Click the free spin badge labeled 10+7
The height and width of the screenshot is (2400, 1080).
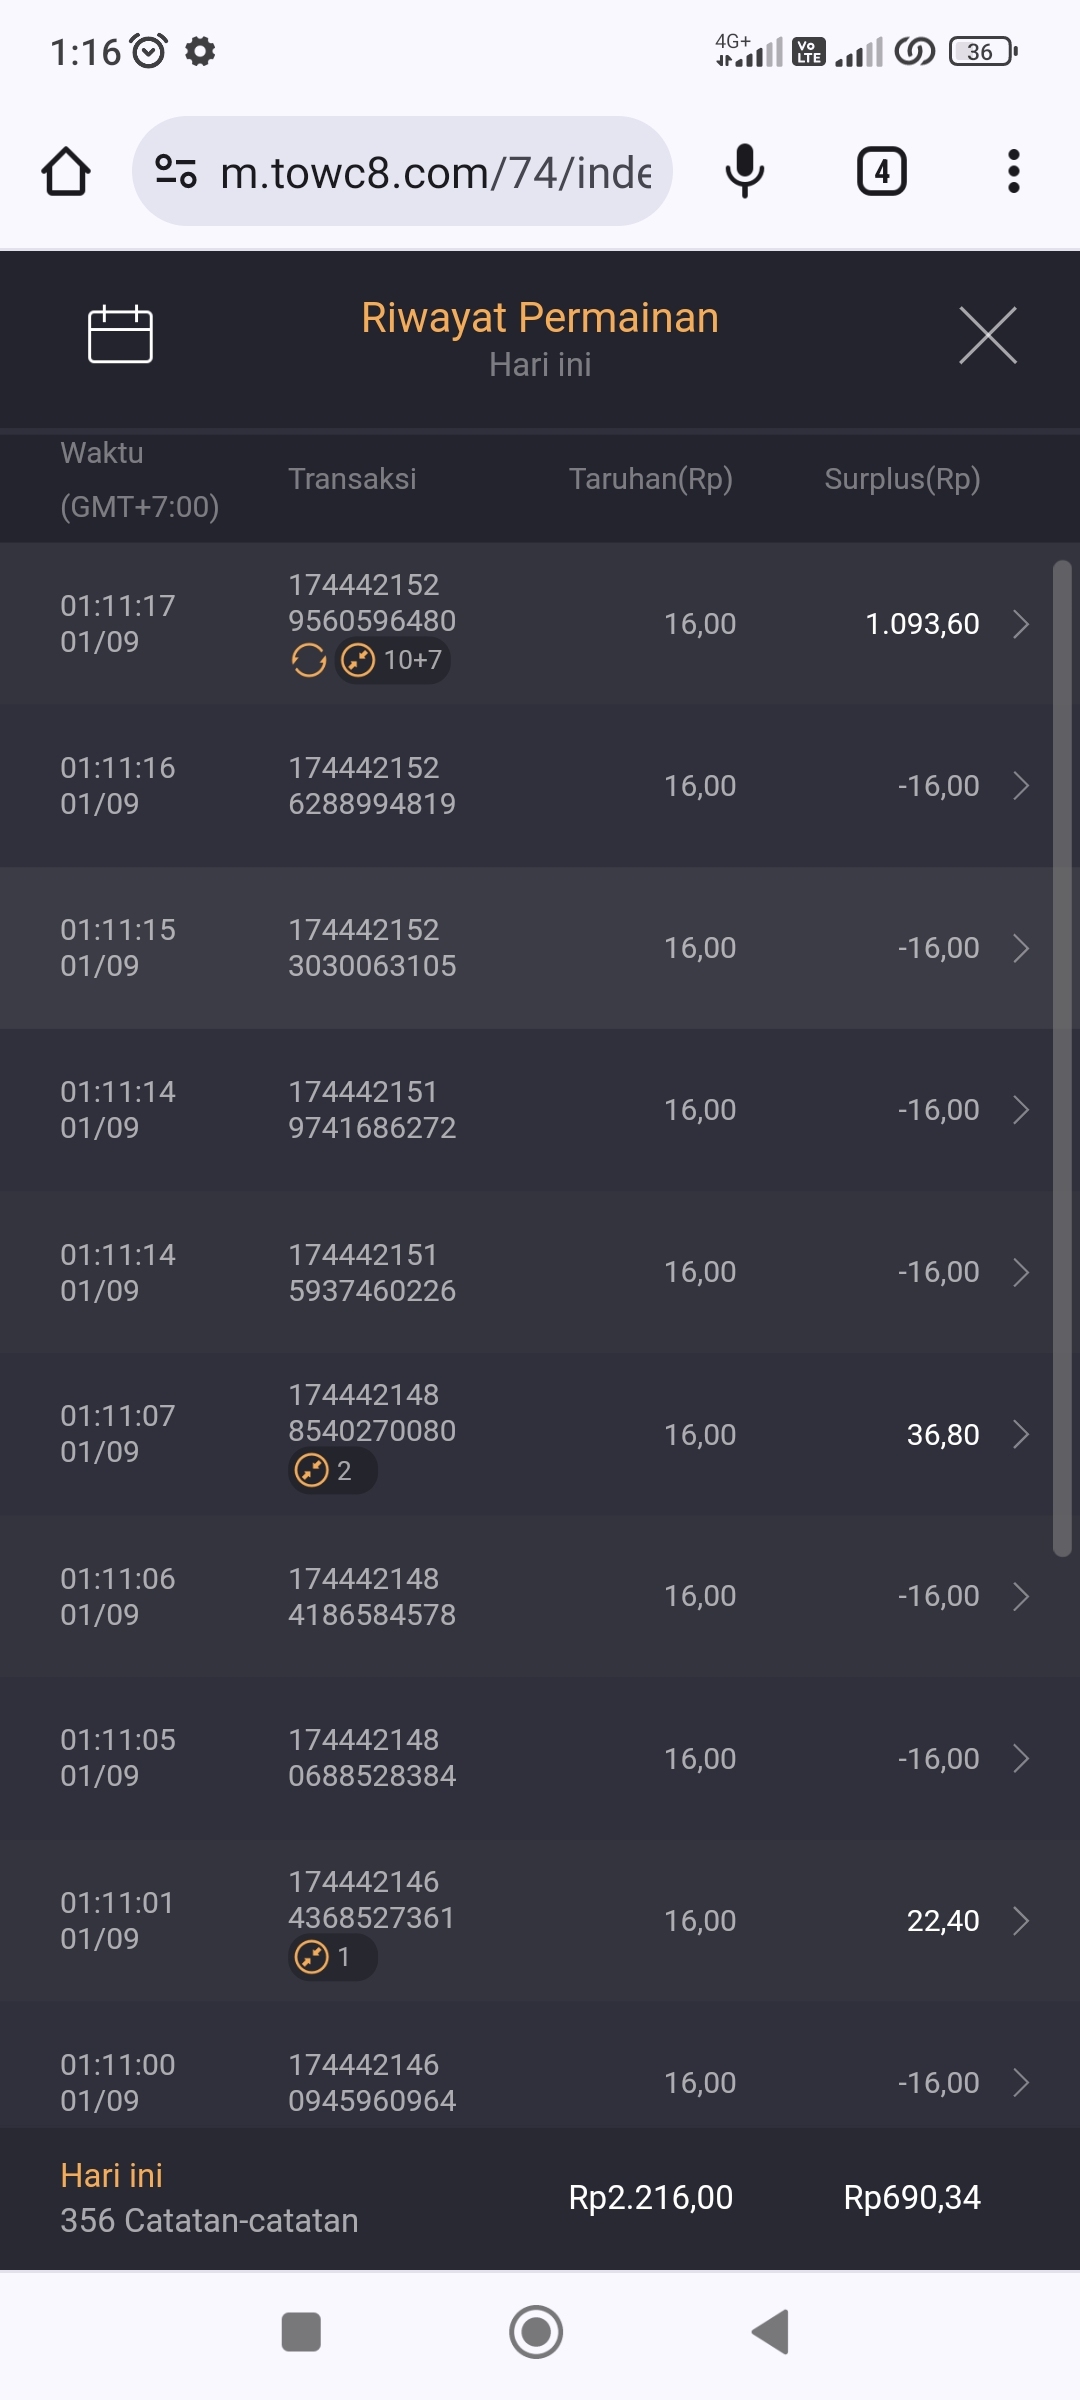(393, 660)
